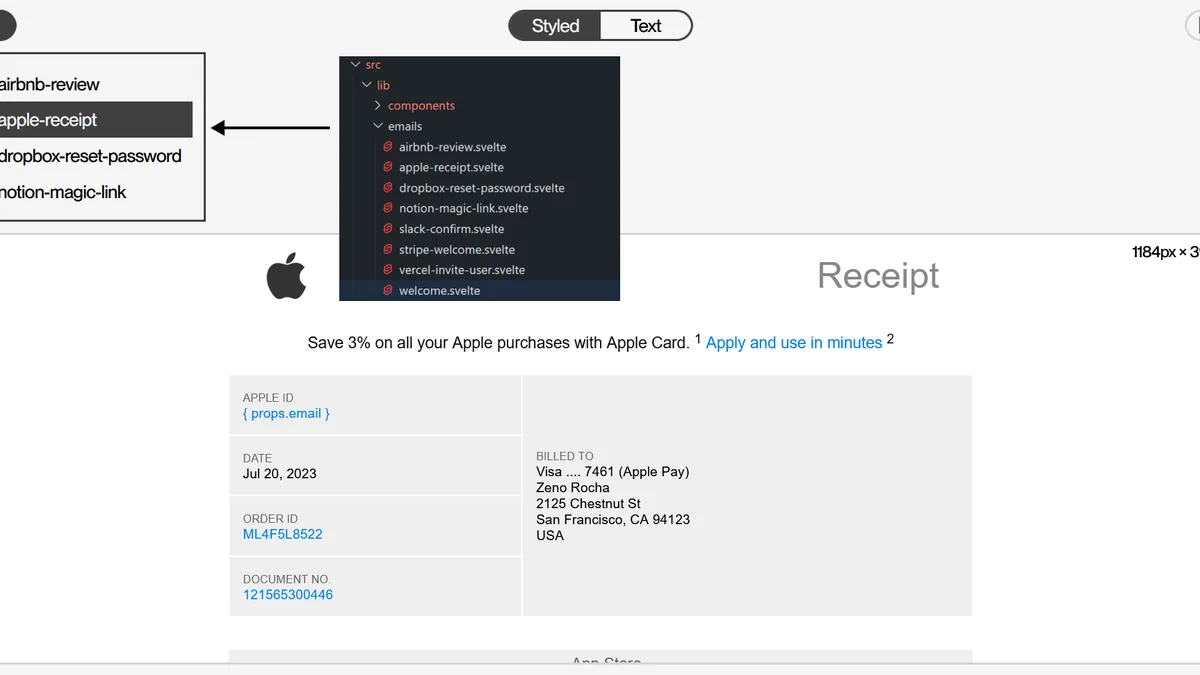The height and width of the screenshot is (675, 1200).
Task: Click the Apple logo in the receipt
Action: pos(286,276)
